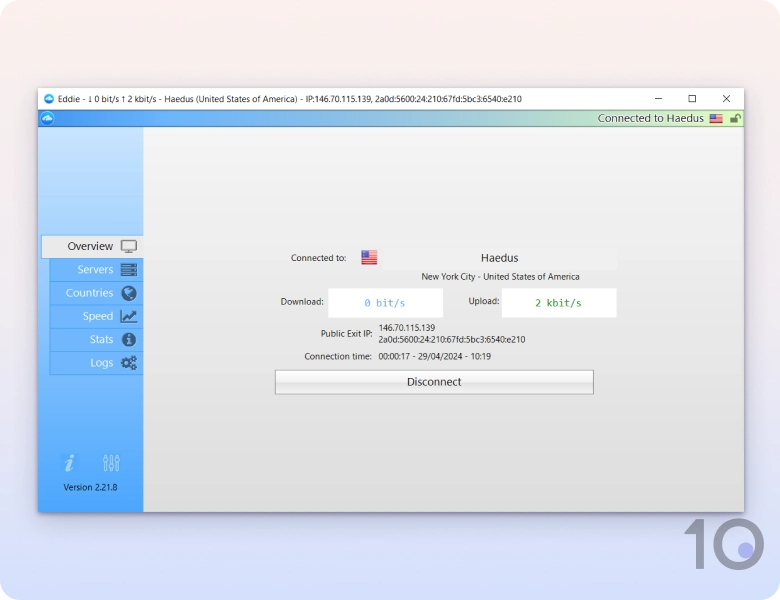This screenshot has height=600, width=780.
Task: Click New York City location text
Action: pyautogui.click(x=500, y=277)
